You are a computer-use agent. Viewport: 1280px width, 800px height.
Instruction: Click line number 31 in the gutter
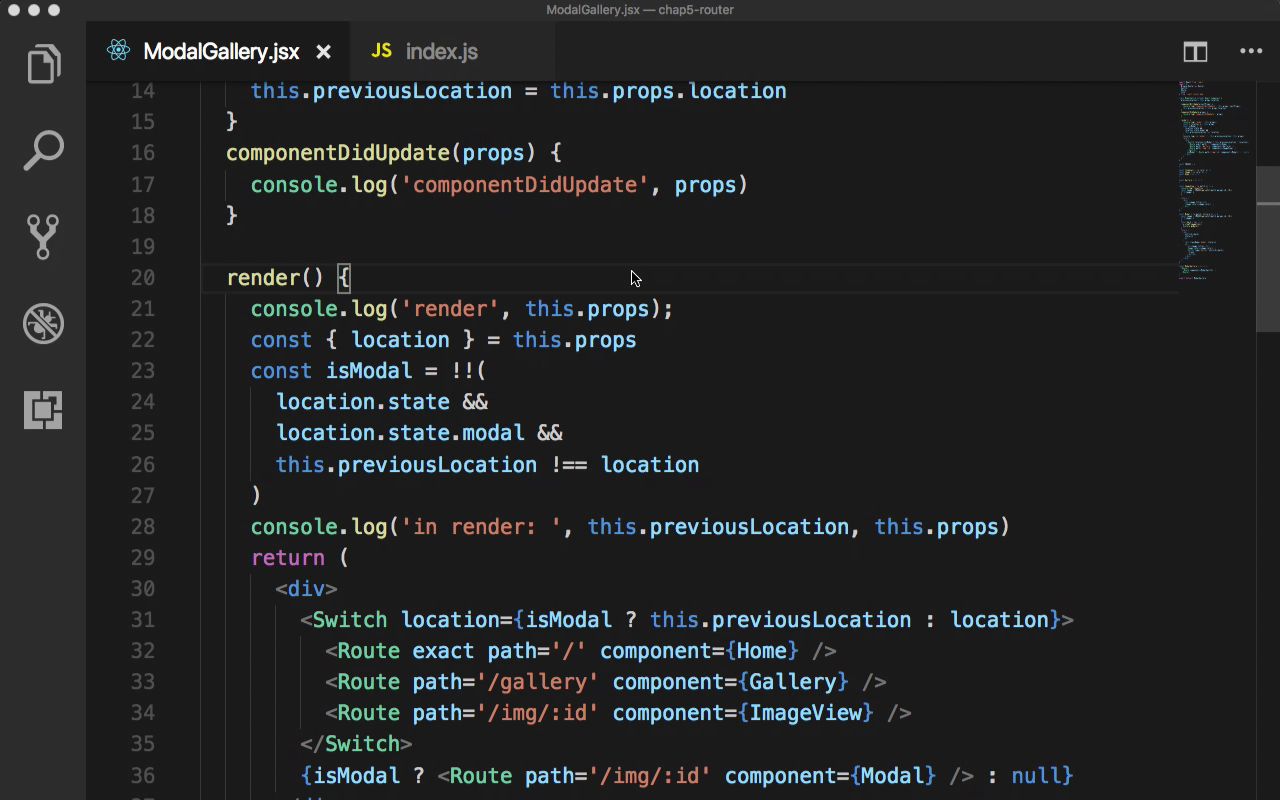click(142, 620)
